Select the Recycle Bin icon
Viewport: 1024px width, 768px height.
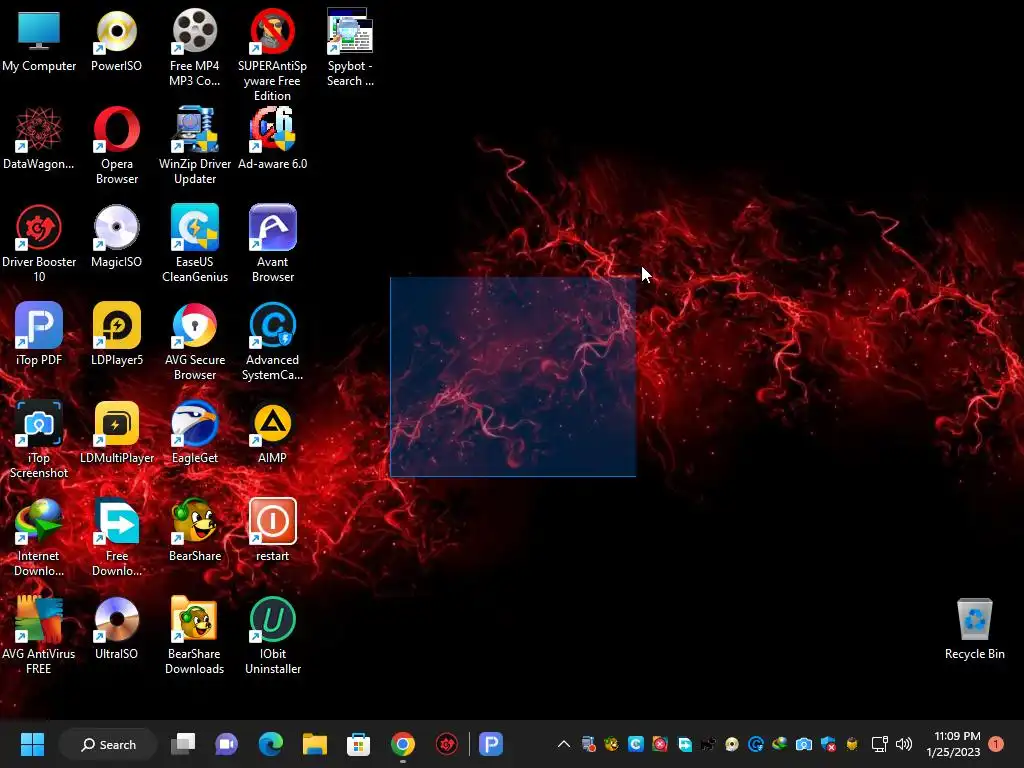[974, 628]
